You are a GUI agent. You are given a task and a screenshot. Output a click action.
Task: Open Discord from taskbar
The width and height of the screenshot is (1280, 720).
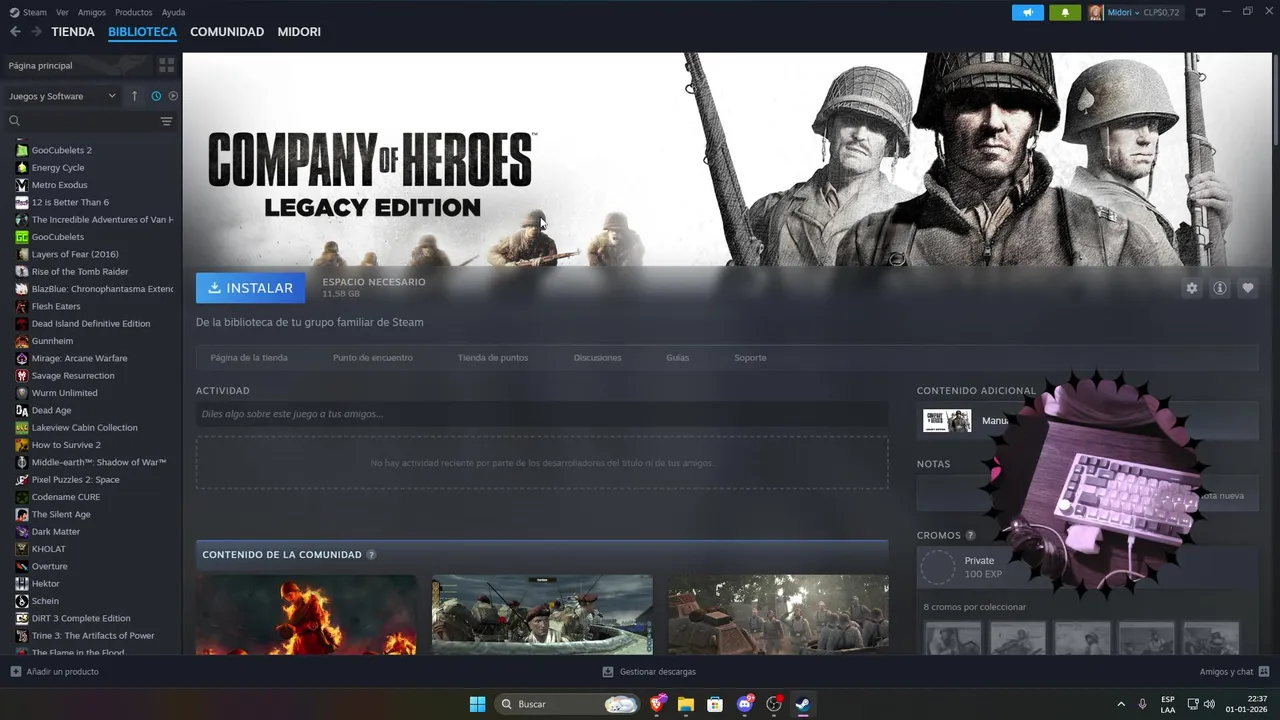tap(745, 704)
